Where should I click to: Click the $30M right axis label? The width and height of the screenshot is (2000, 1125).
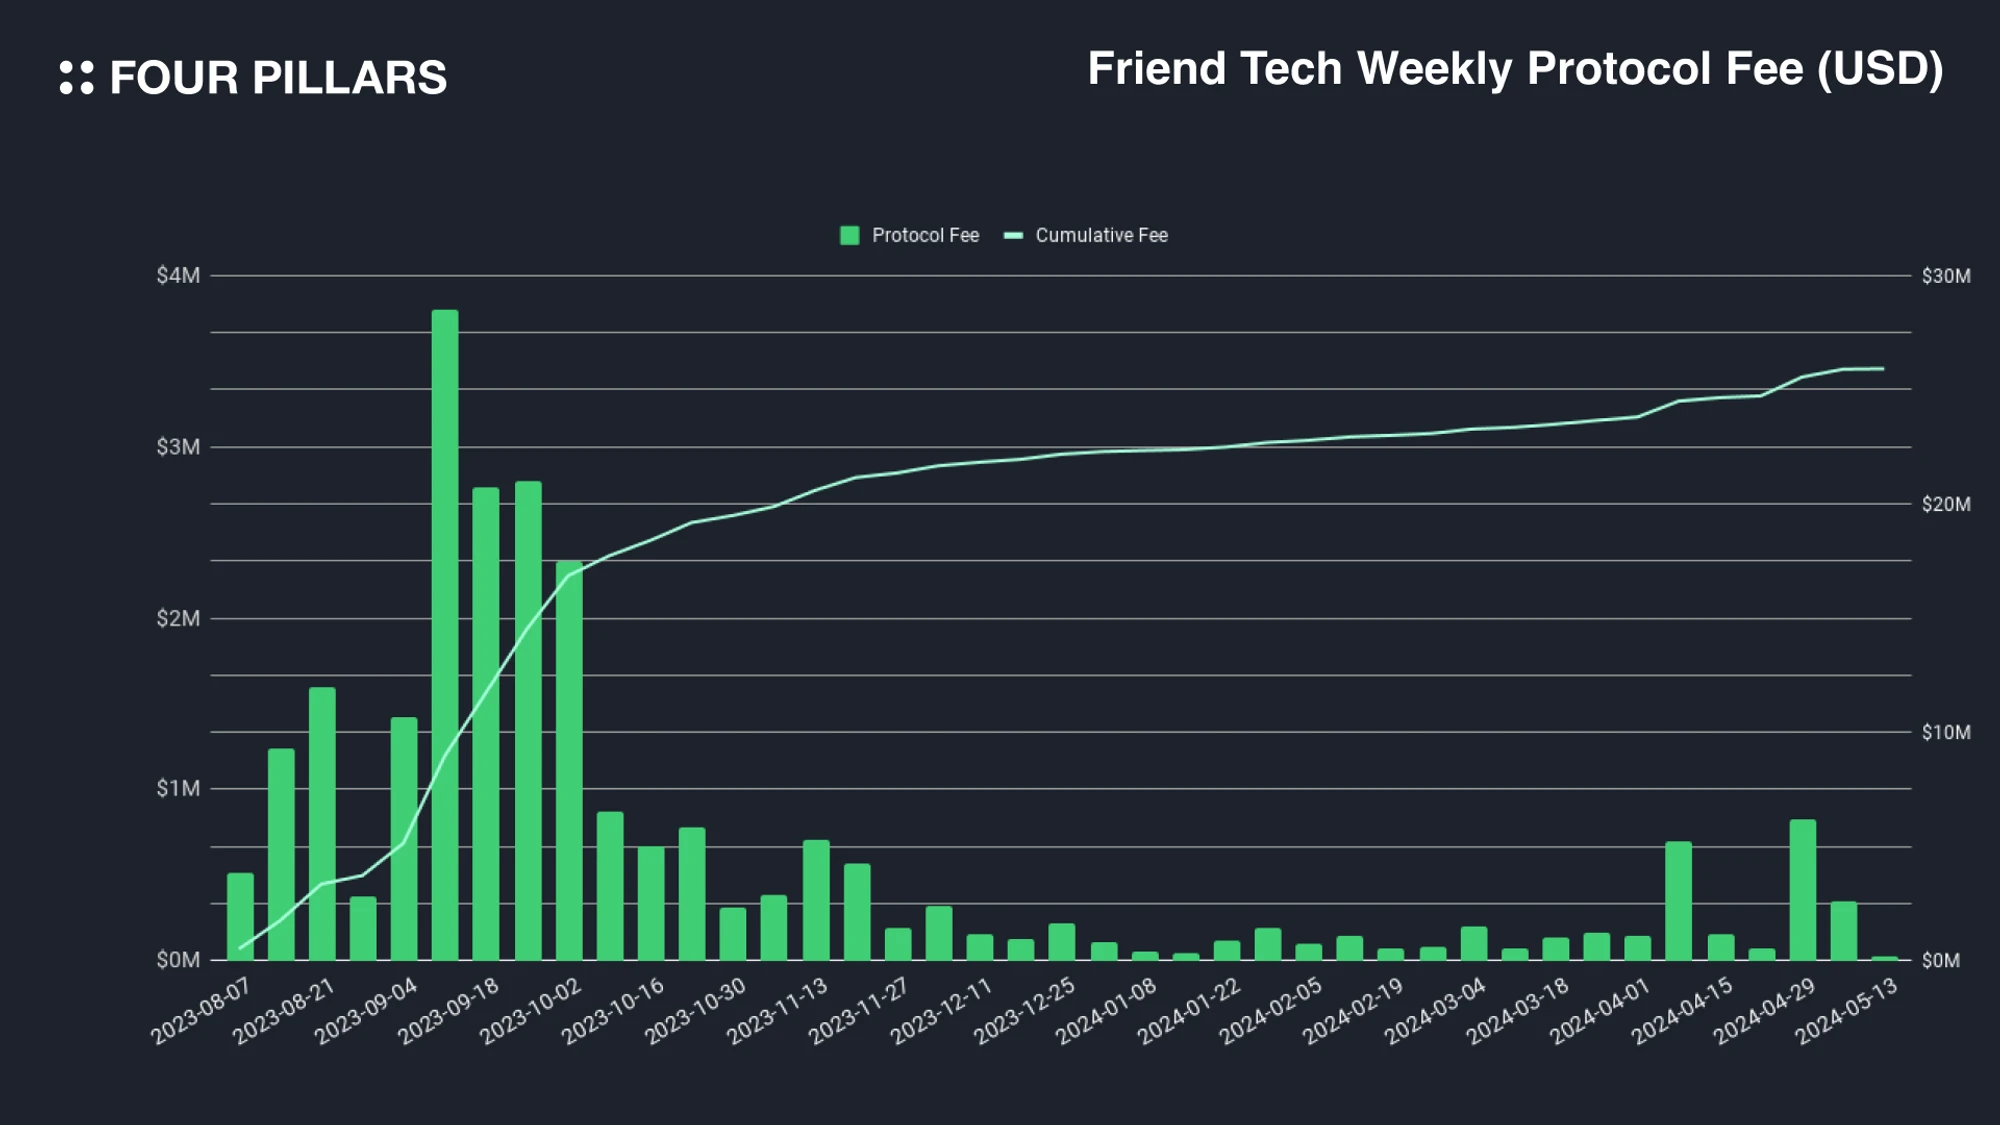[x=1945, y=276]
